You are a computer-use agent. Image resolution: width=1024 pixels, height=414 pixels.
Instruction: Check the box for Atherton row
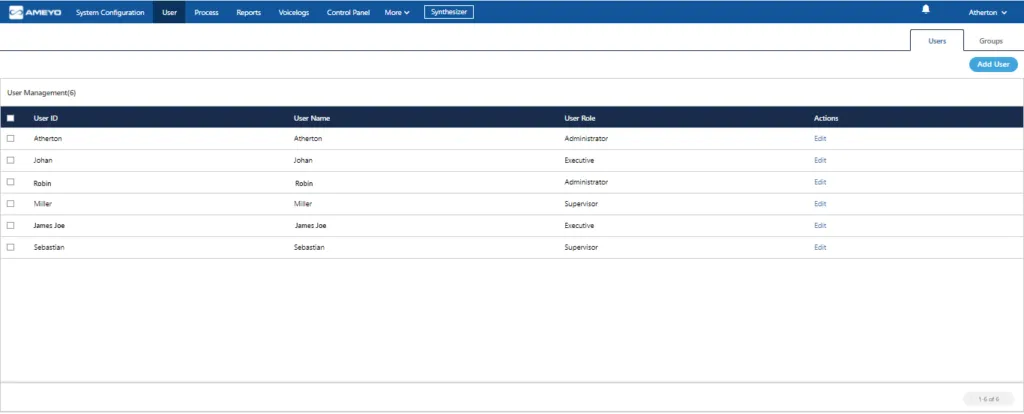[10, 138]
